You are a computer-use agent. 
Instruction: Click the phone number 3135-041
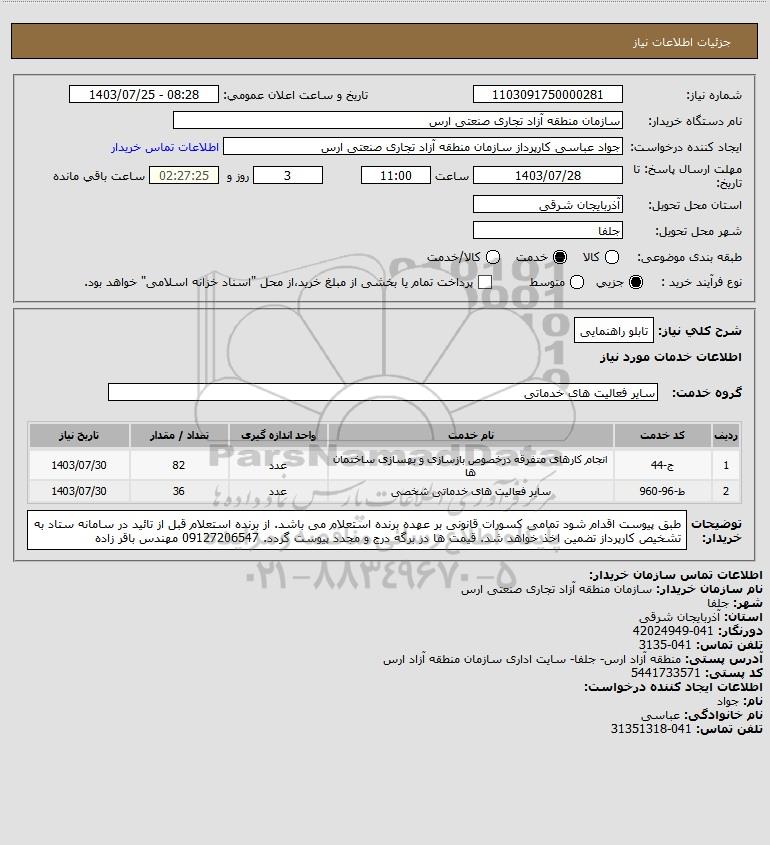pos(665,645)
